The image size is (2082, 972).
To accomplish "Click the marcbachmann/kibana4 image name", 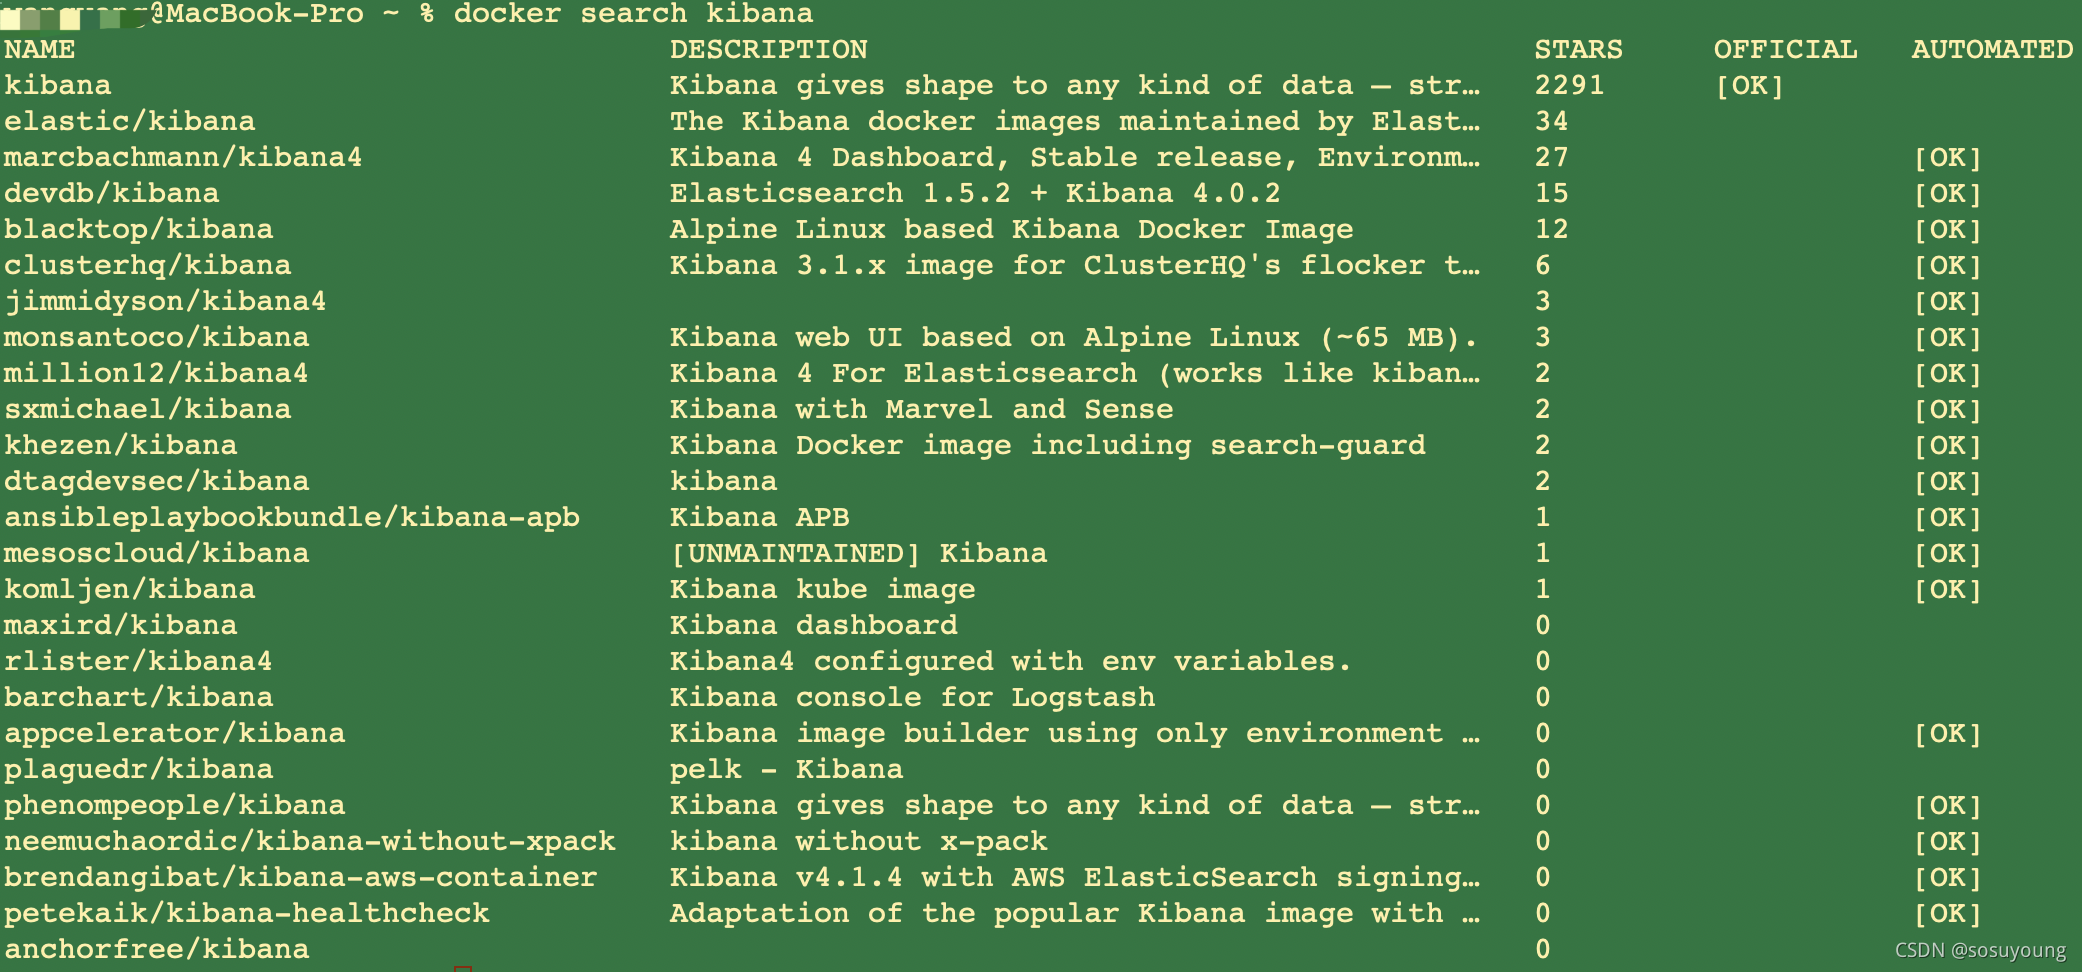I will 183,157.
